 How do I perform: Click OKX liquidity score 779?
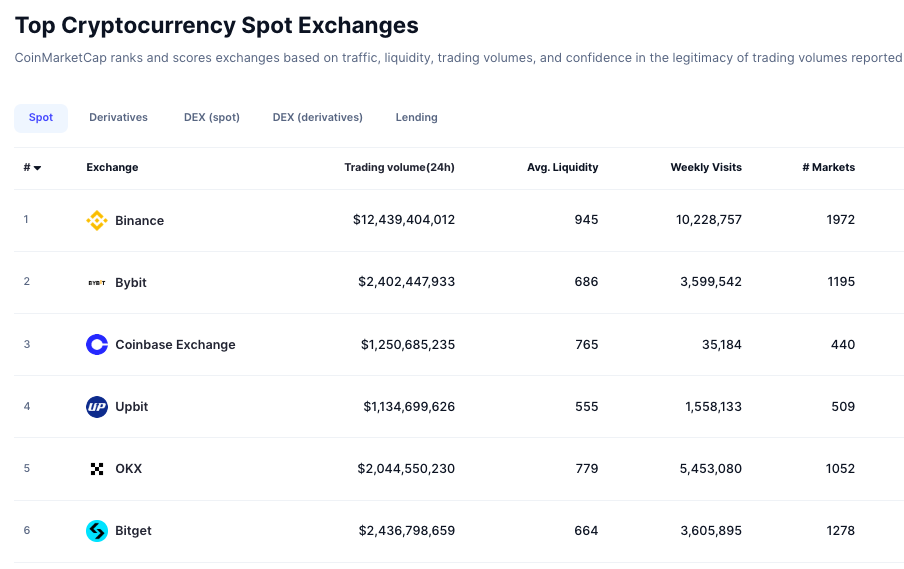(586, 469)
